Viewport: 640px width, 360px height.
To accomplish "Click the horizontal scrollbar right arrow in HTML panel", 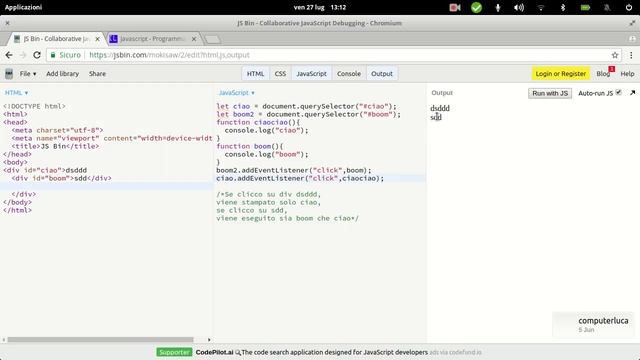I will [209, 340].
